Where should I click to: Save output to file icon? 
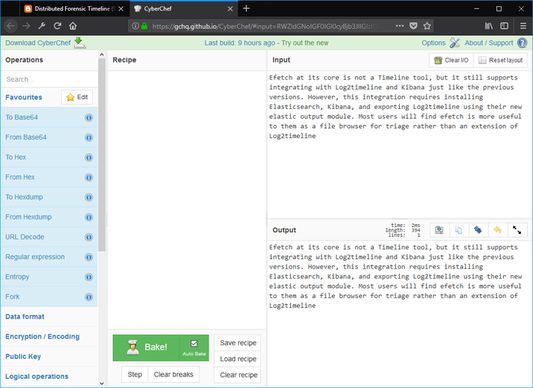tap(439, 230)
